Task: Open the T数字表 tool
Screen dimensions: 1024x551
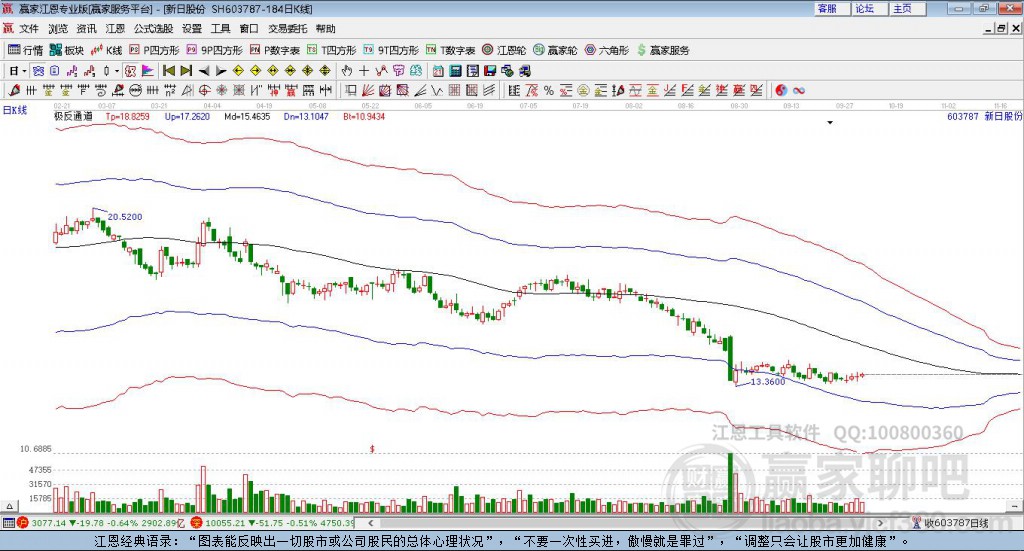Action: 451,50
